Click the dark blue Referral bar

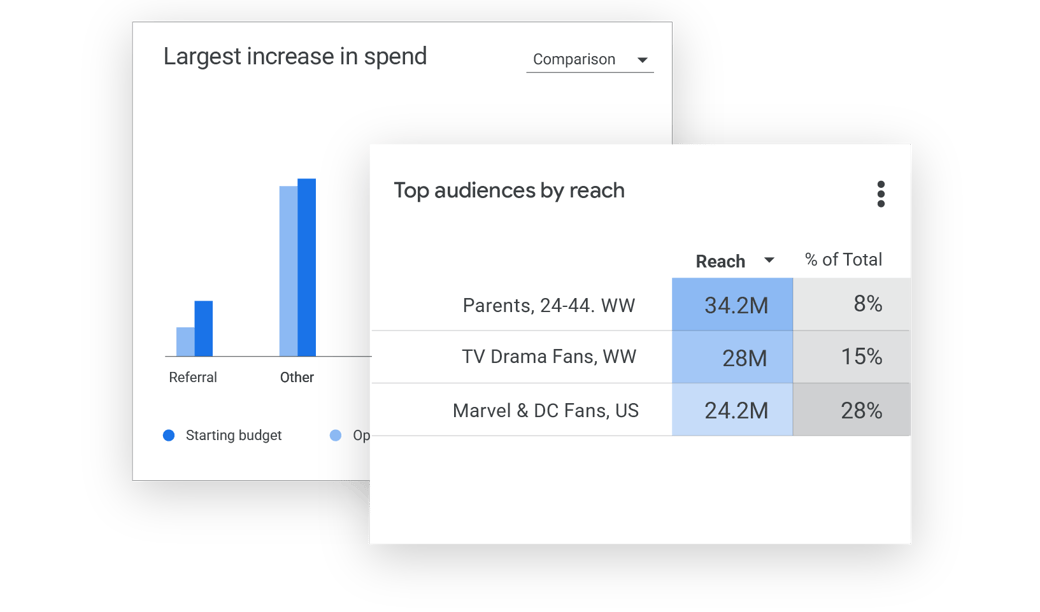click(x=203, y=330)
